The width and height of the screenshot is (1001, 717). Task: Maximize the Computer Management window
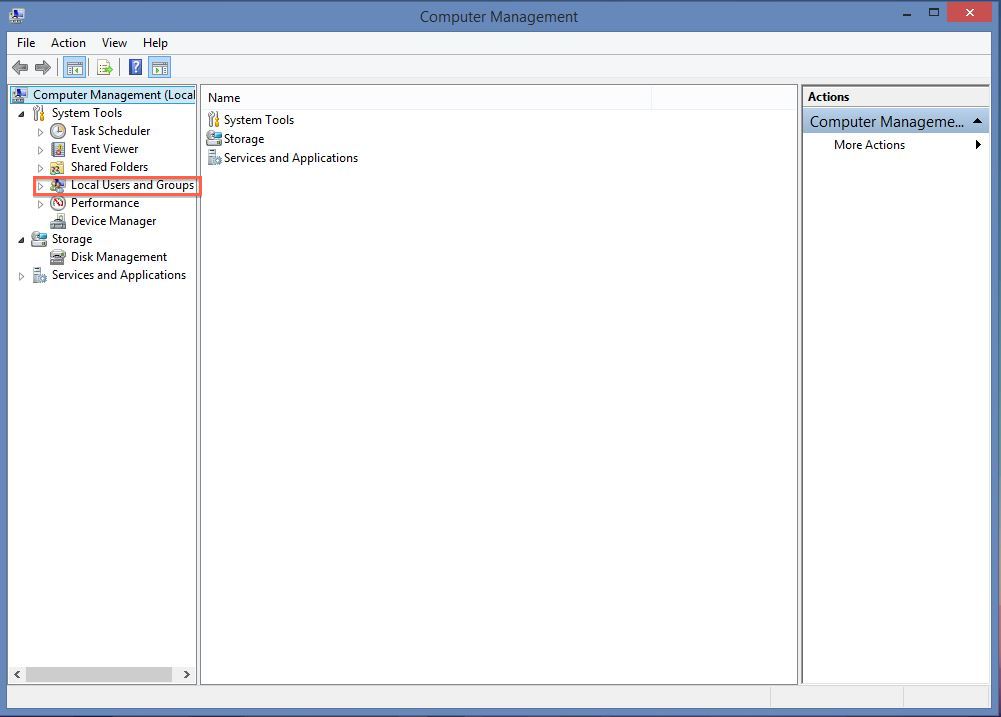pyautogui.click(x=933, y=13)
